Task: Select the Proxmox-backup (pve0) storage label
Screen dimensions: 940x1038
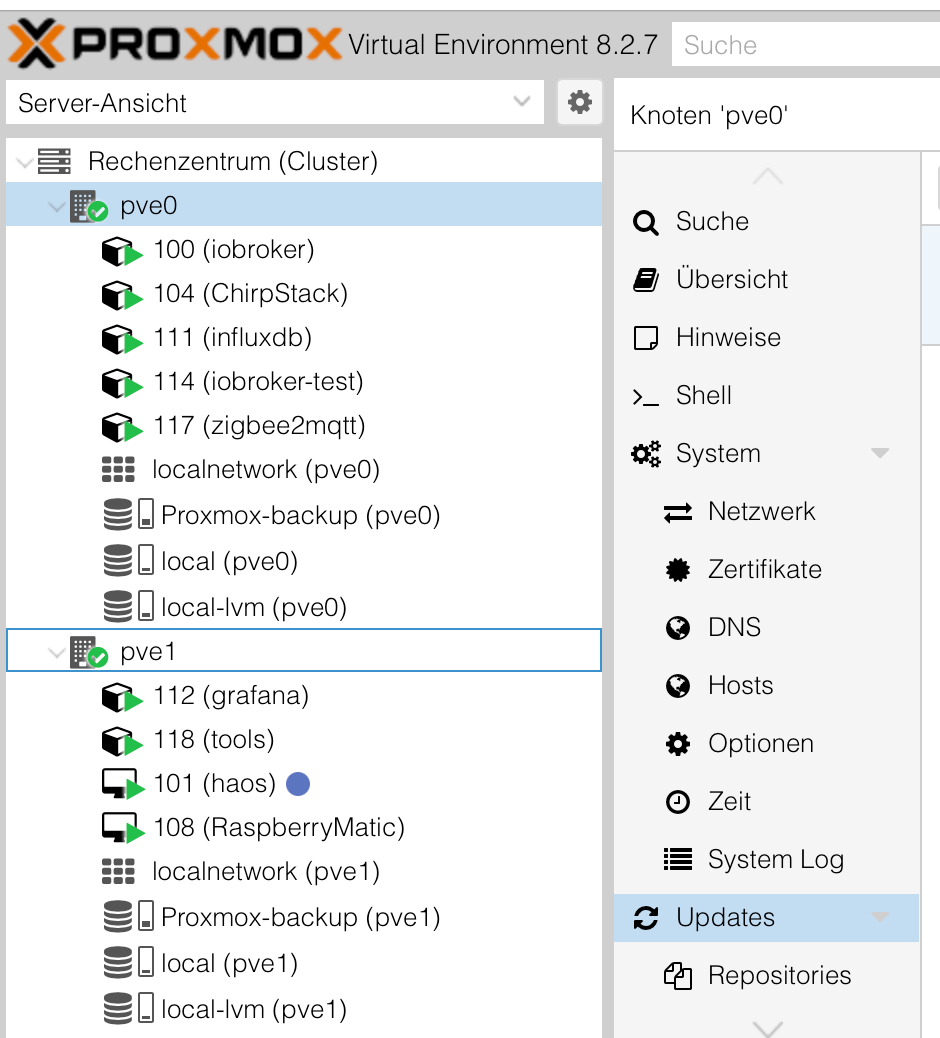Action: tap(301, 516)
